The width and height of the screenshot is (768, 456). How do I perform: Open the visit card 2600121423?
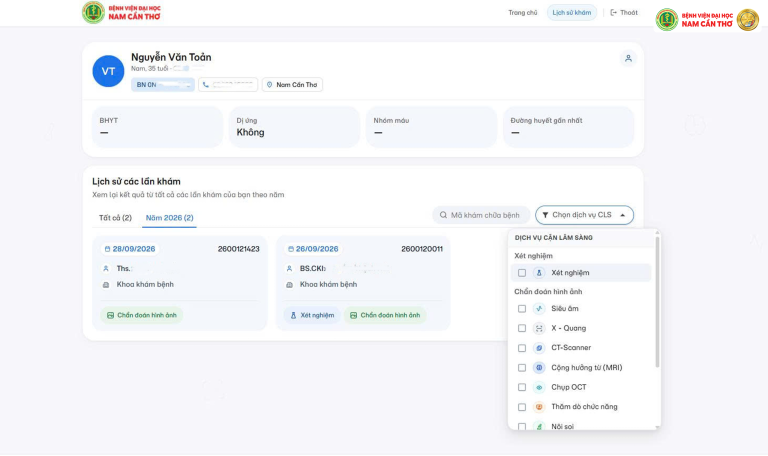[180, 283]
